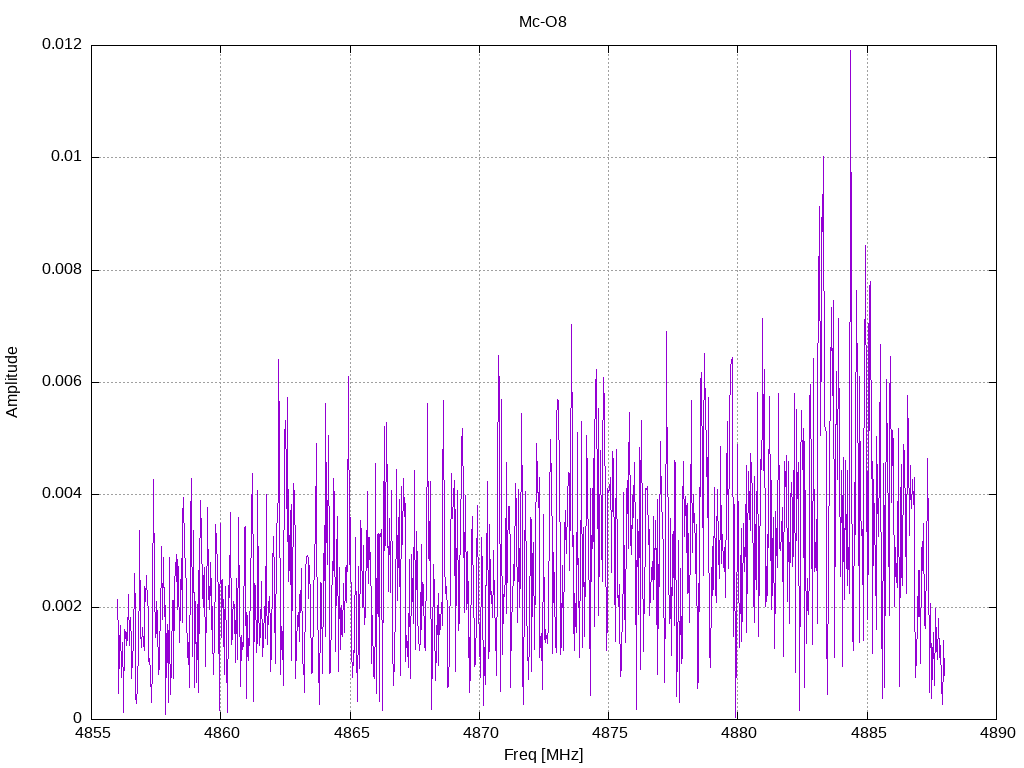Click the x-axis tick value "4865"

(x=351, y=733)
